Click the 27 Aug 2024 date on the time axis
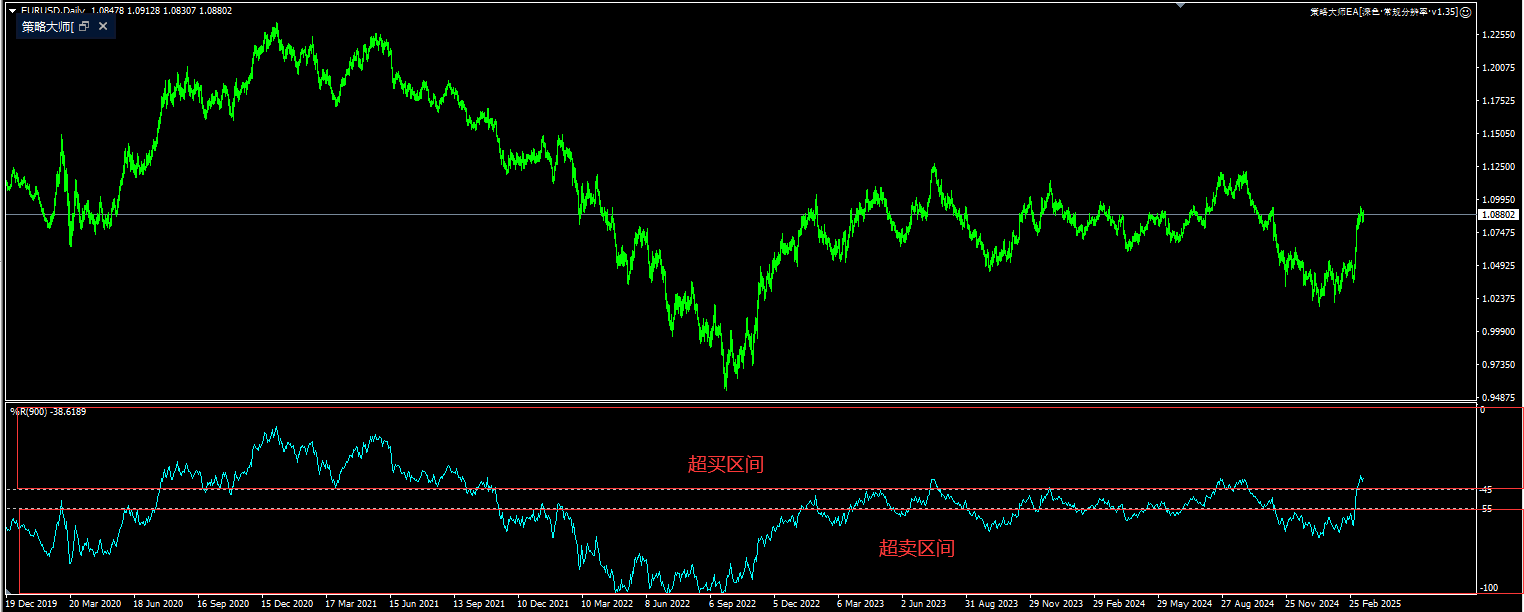 [x=1247, y=604]
